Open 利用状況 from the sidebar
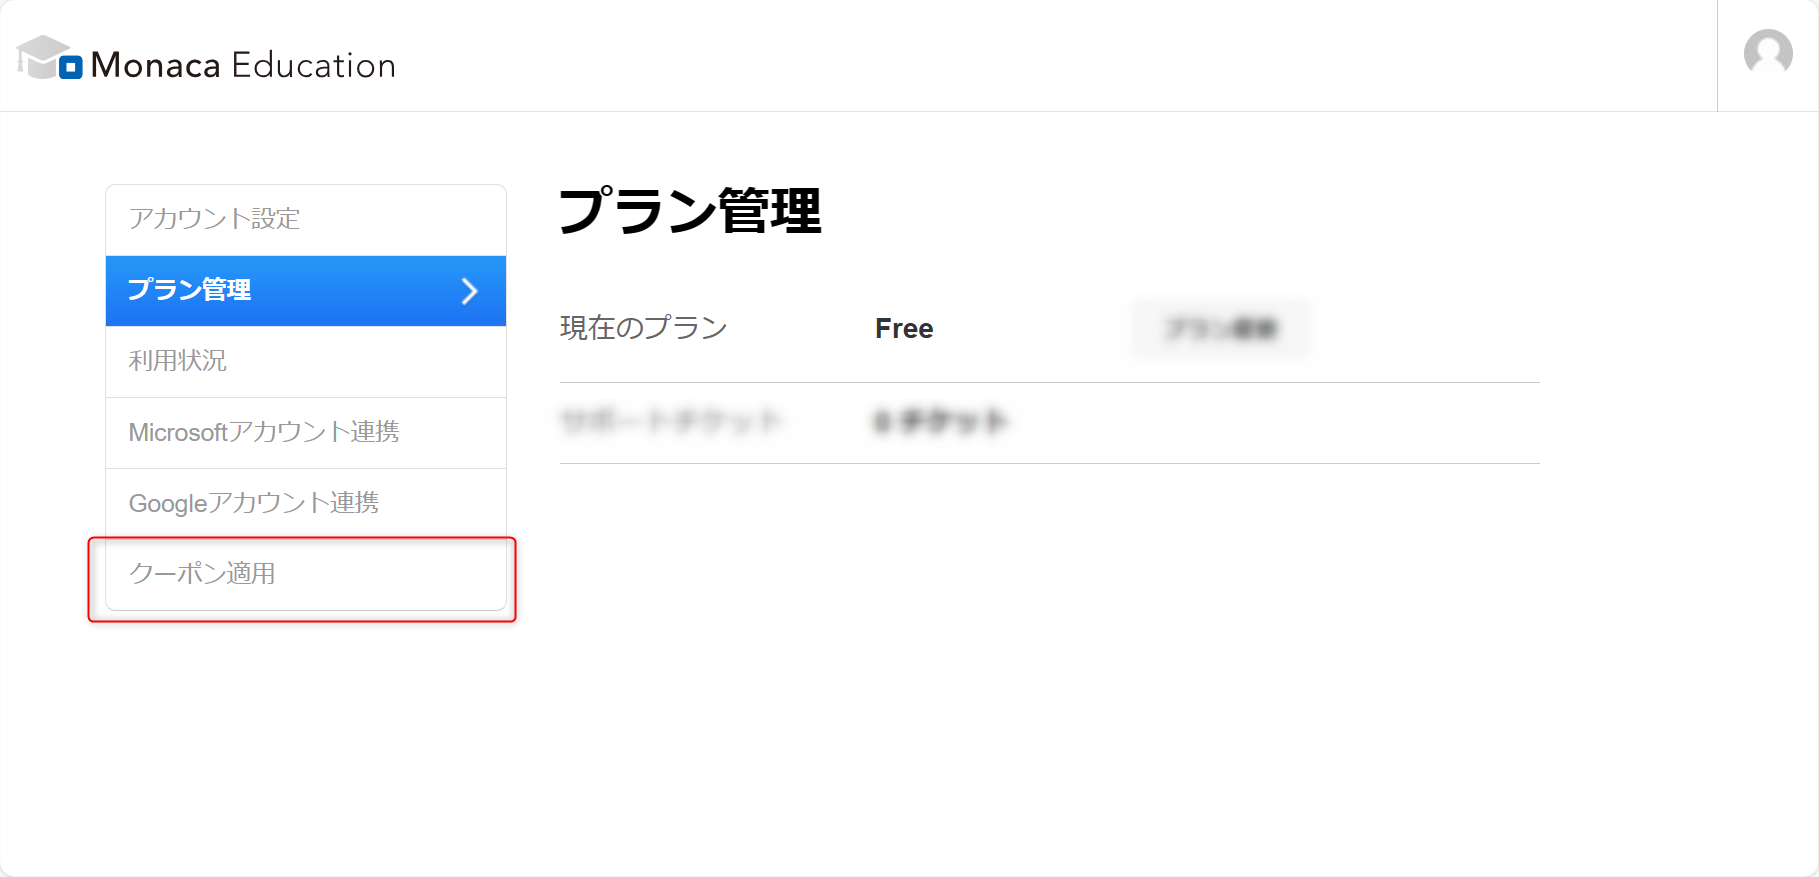 (306, 362)
